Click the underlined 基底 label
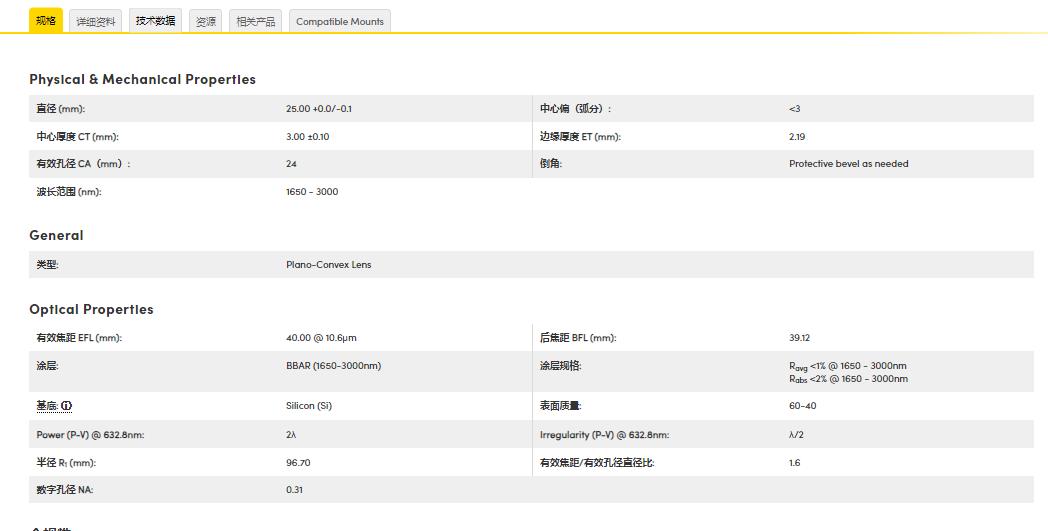This screenshot has height=531, width=1048. (x=47, y=406)
